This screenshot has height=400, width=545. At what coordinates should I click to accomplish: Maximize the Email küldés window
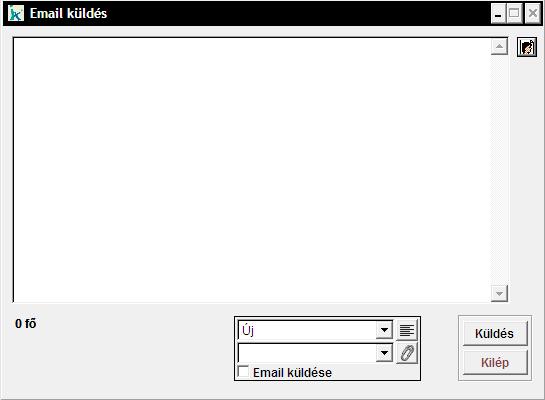coord(514,14)
